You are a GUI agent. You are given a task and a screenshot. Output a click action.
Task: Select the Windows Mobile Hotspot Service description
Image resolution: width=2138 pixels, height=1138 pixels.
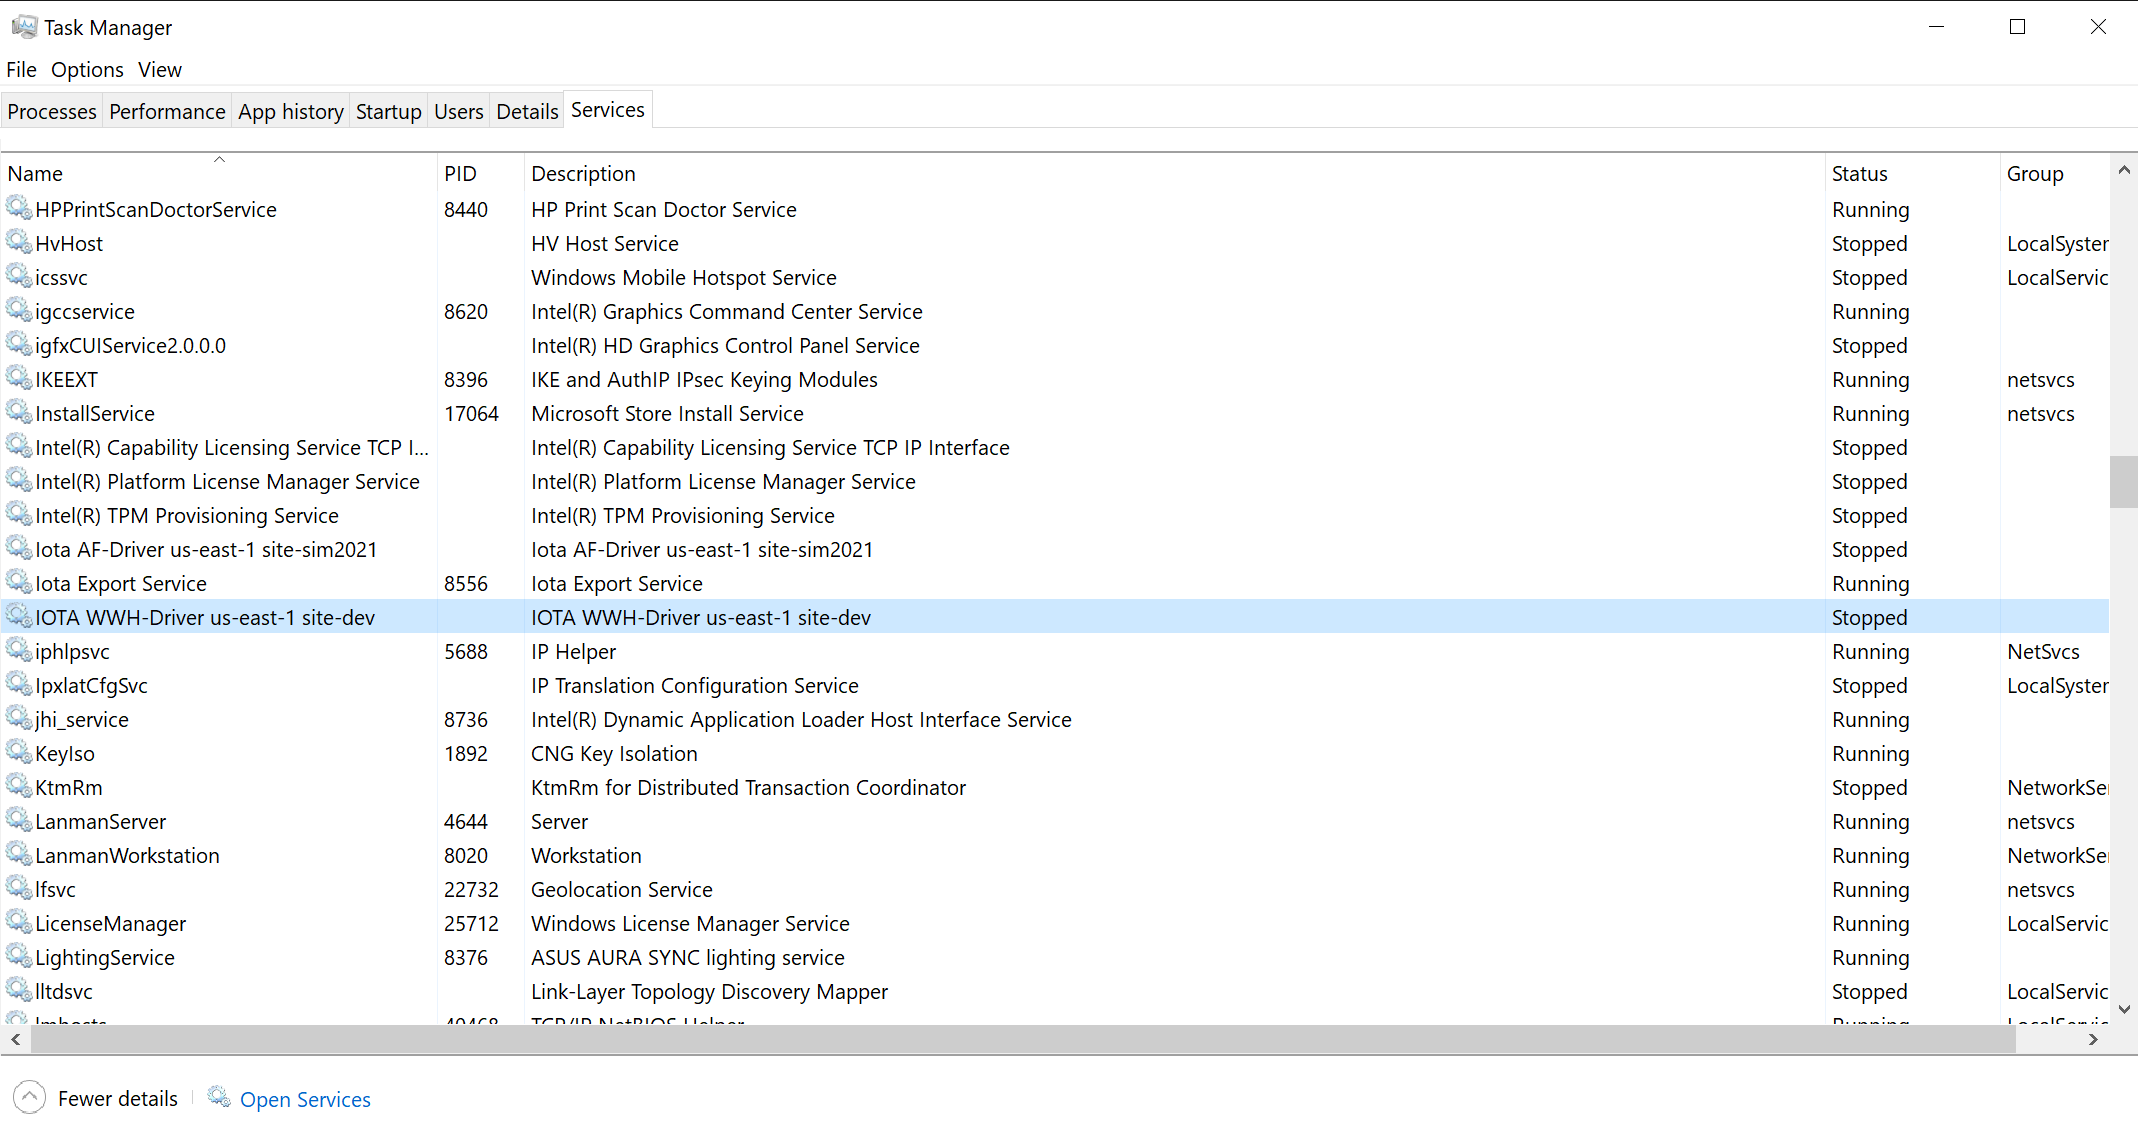(684, 277)
